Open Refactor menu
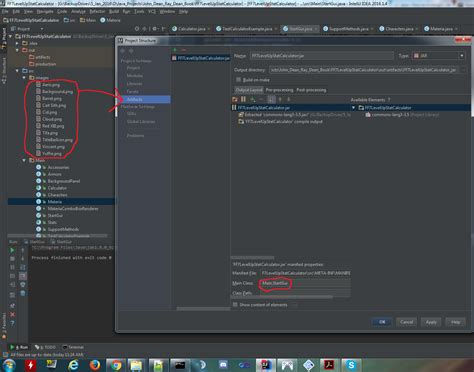Viewport: 474px width, 372px height. [x=97, y=11]
